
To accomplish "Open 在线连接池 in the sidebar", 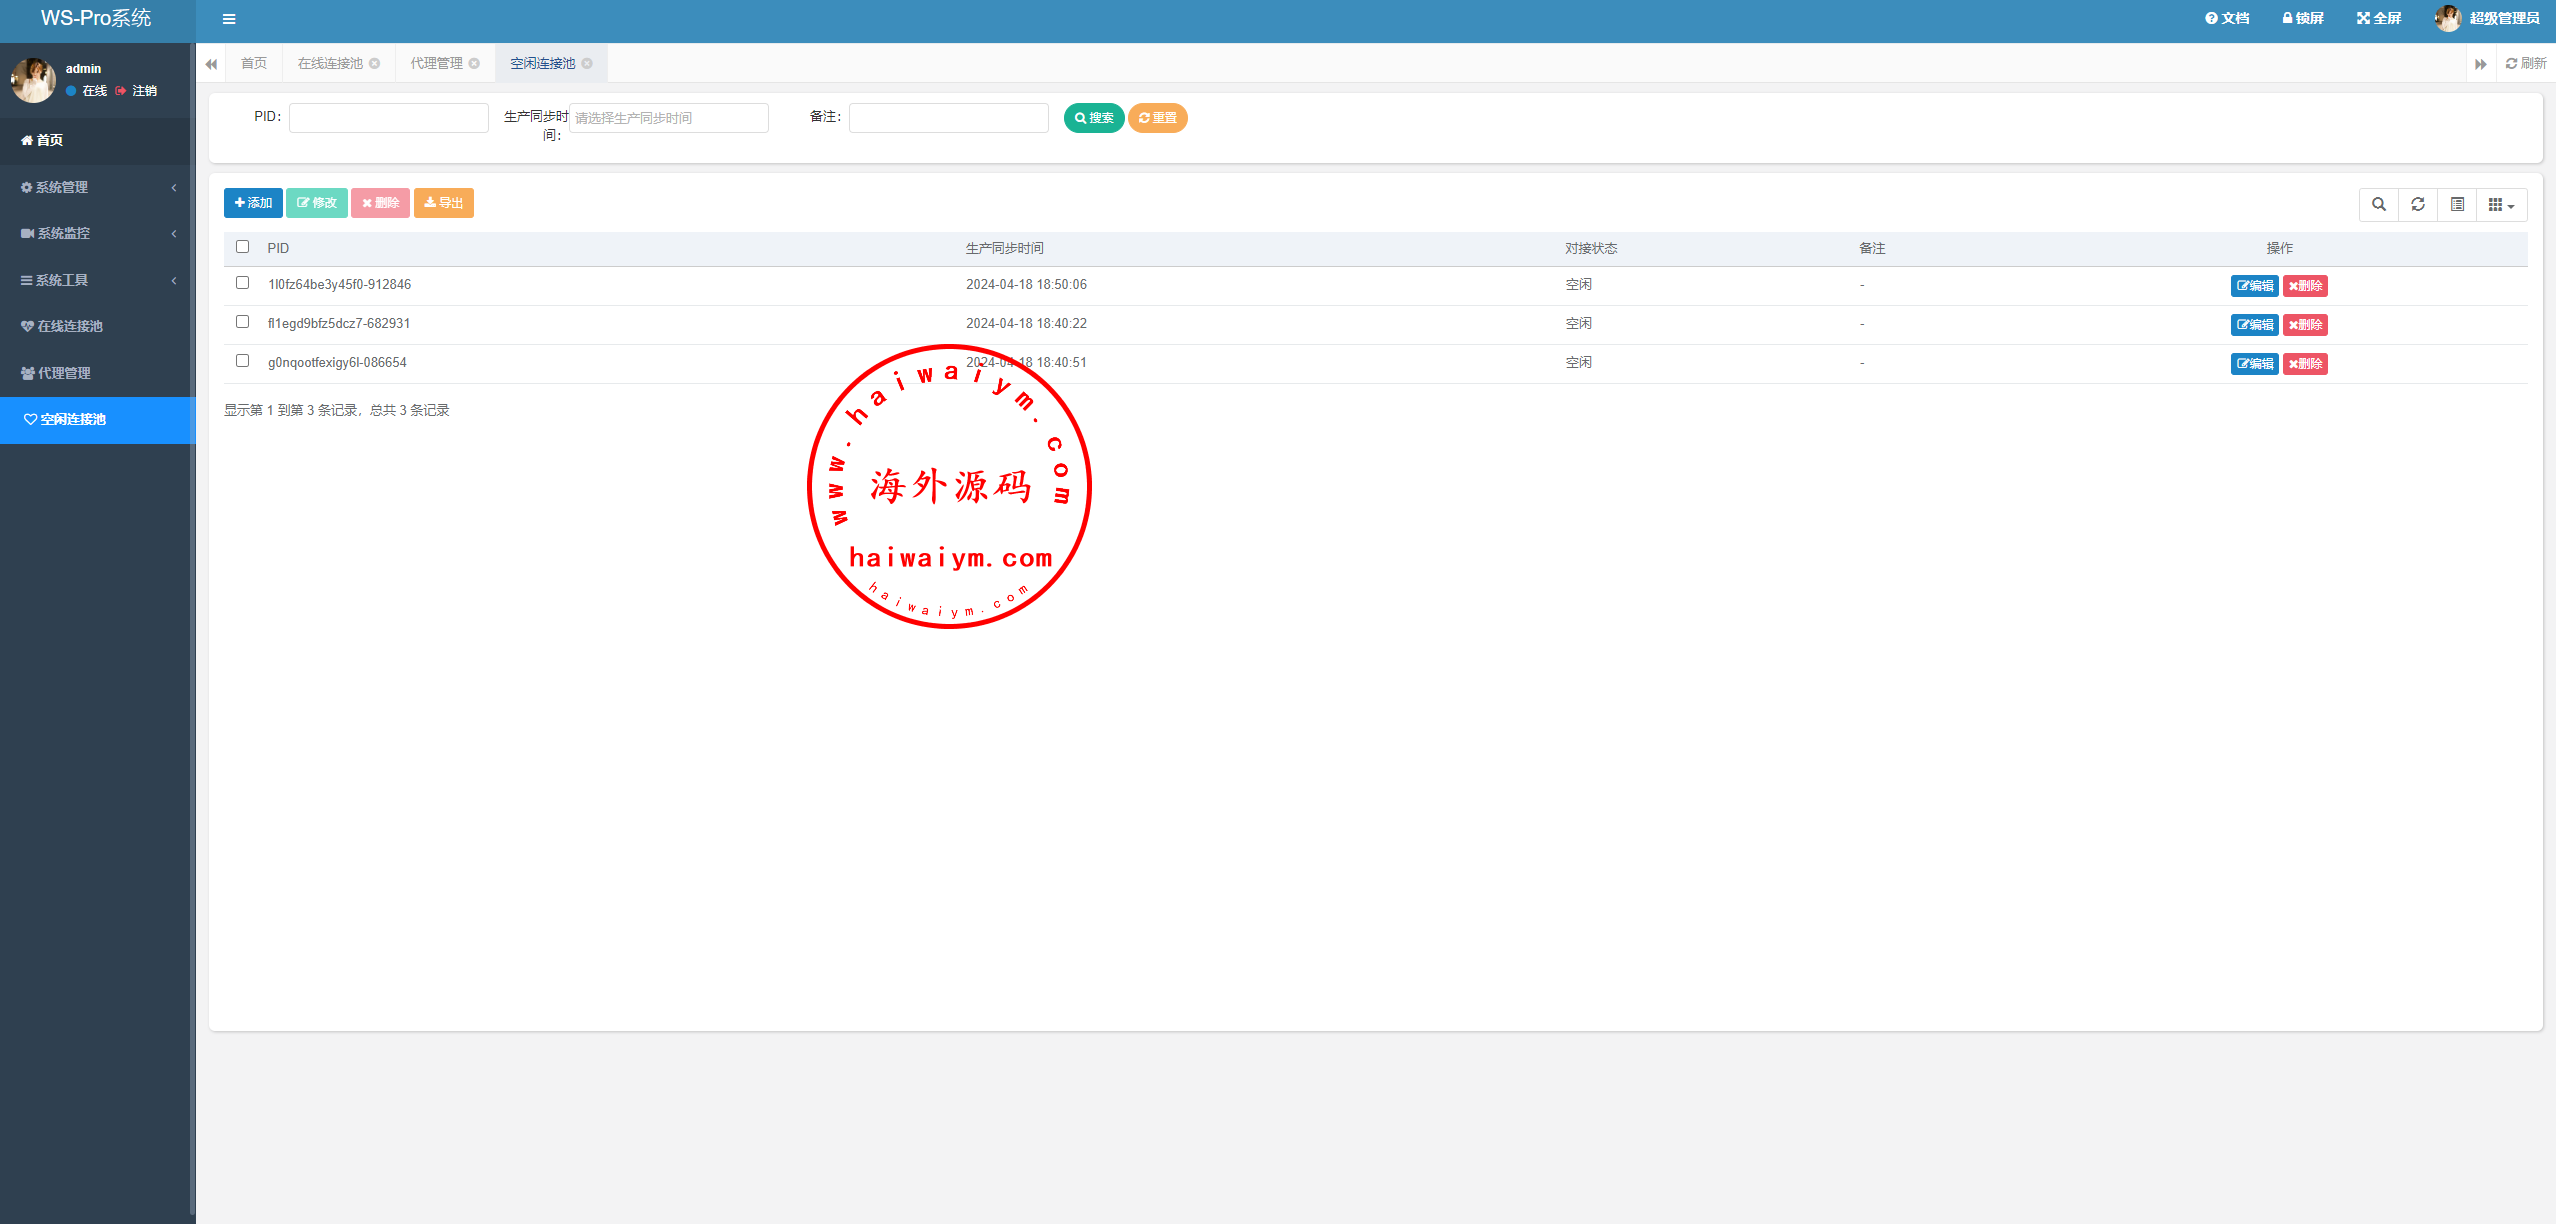I will pos(70,326).
